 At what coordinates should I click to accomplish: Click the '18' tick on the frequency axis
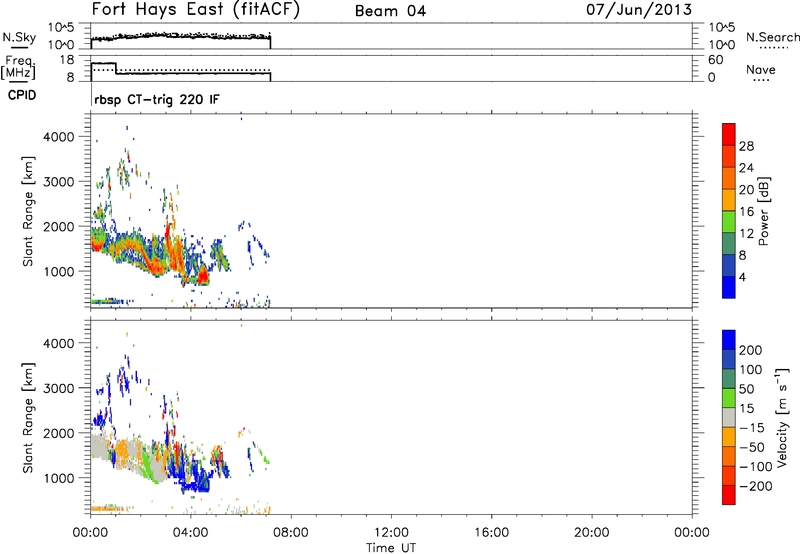pos(67,60)
